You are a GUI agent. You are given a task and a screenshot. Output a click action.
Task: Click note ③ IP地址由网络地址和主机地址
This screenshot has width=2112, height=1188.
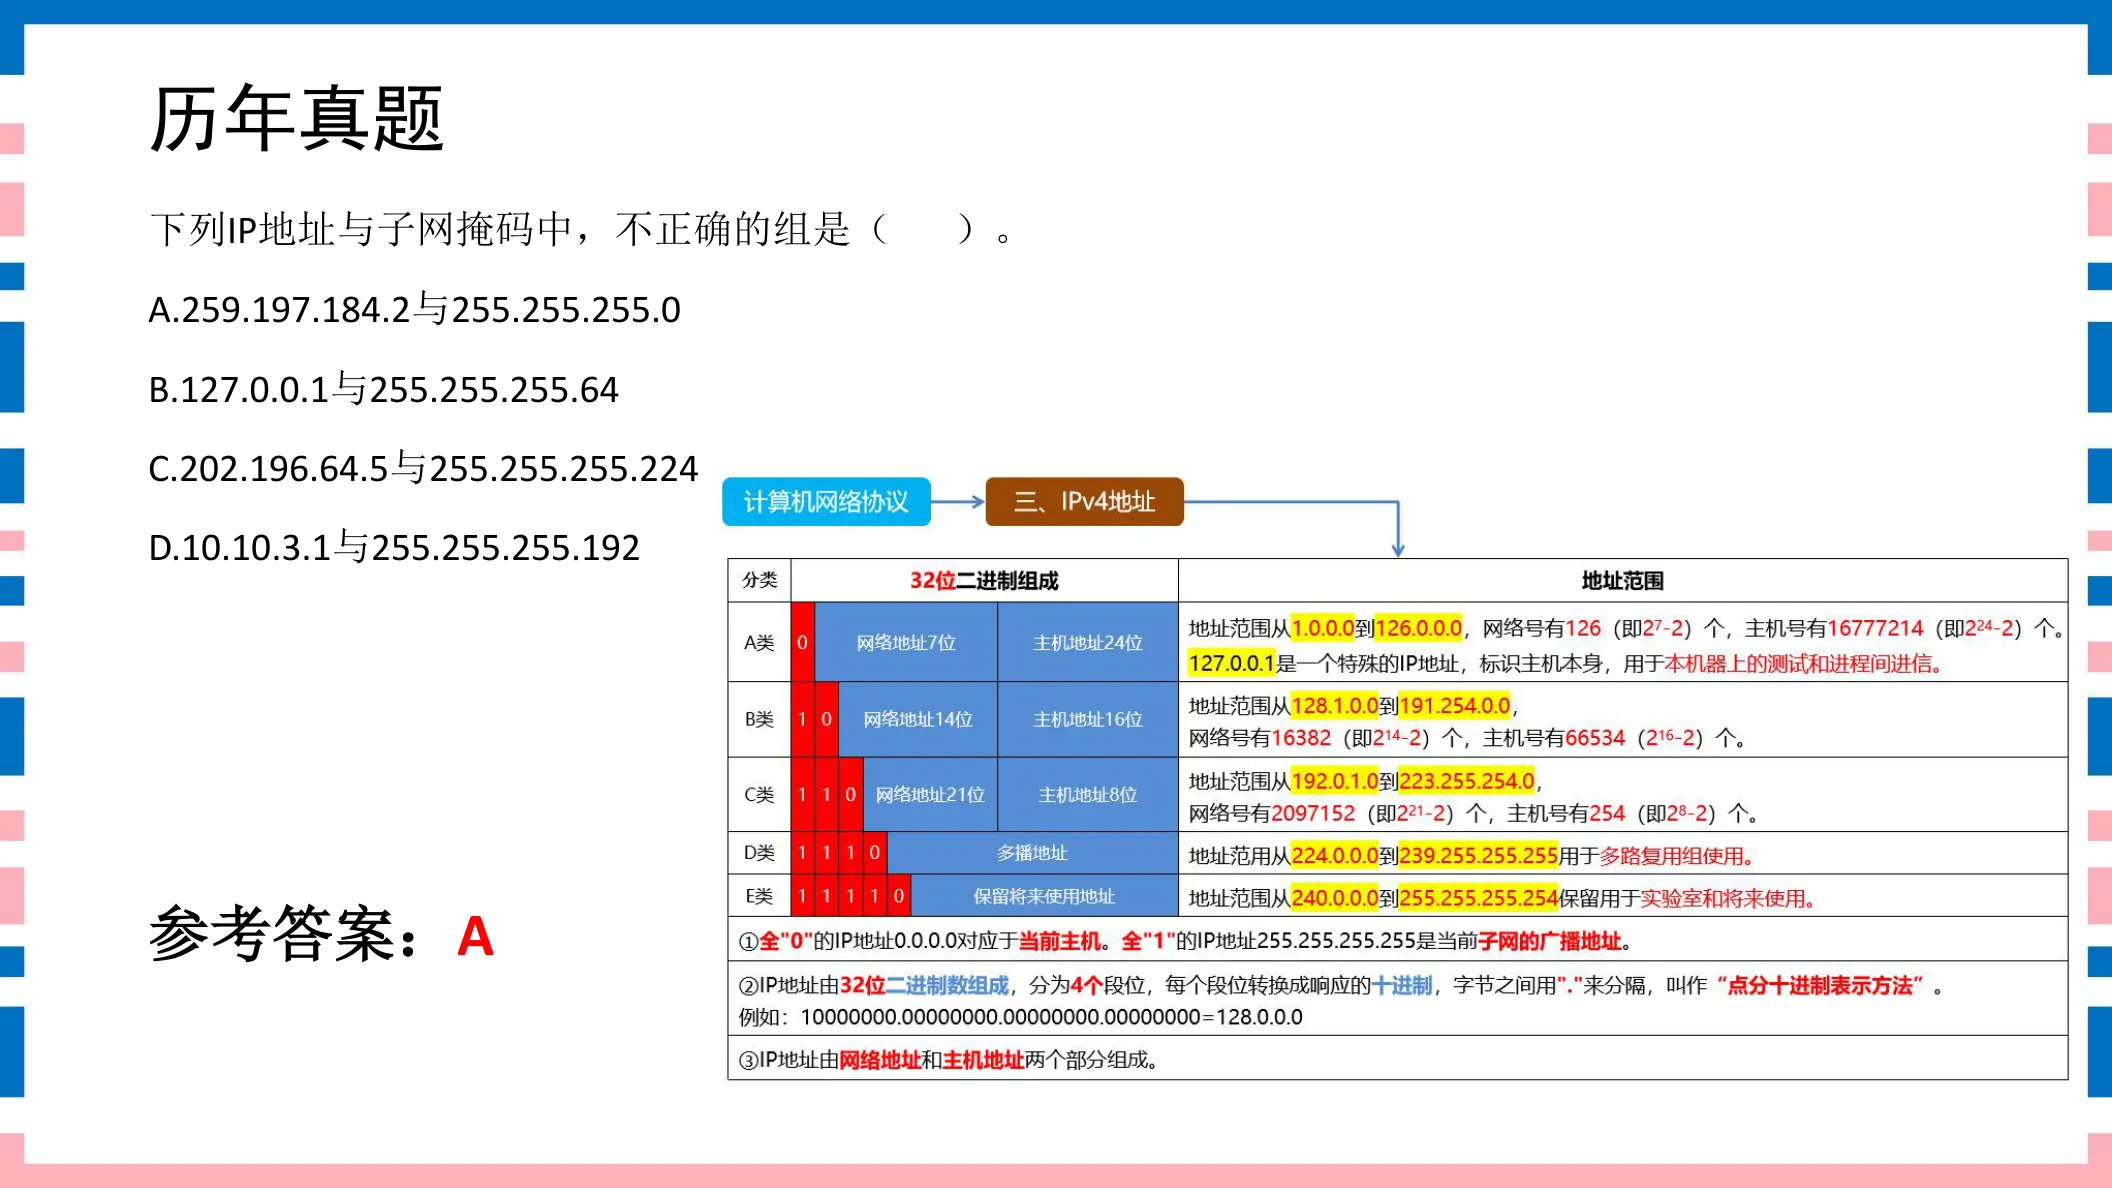948,1060
